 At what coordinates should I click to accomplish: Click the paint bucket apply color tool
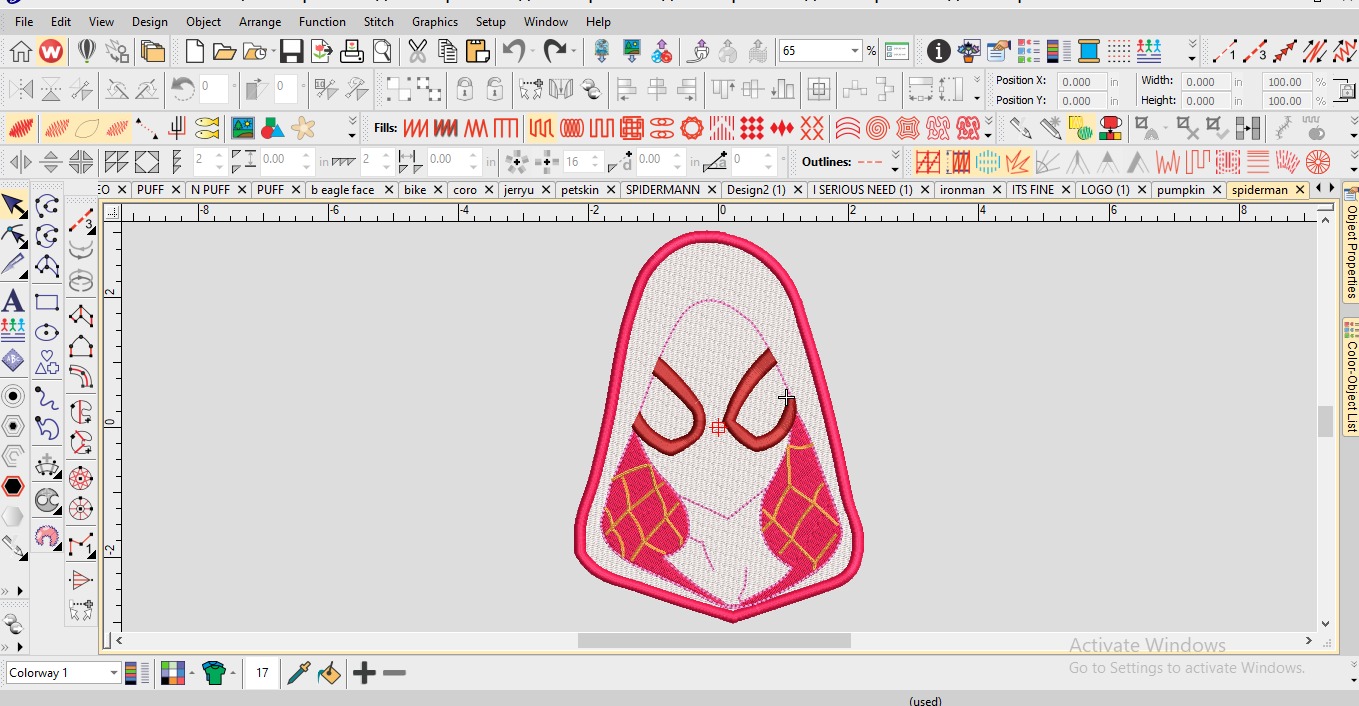(329, 673)
